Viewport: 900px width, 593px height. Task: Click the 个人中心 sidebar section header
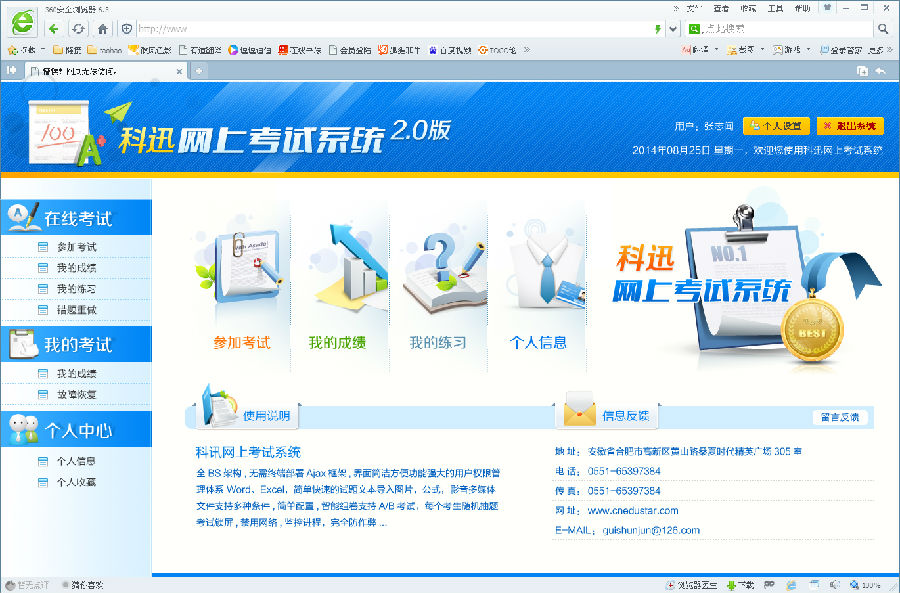pos(76,429)
